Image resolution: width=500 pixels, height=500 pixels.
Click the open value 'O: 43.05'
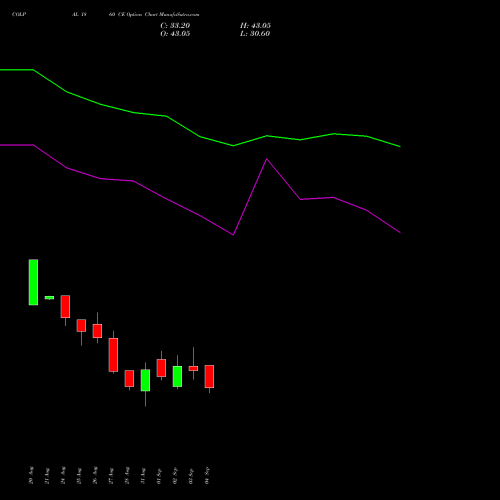175,34
